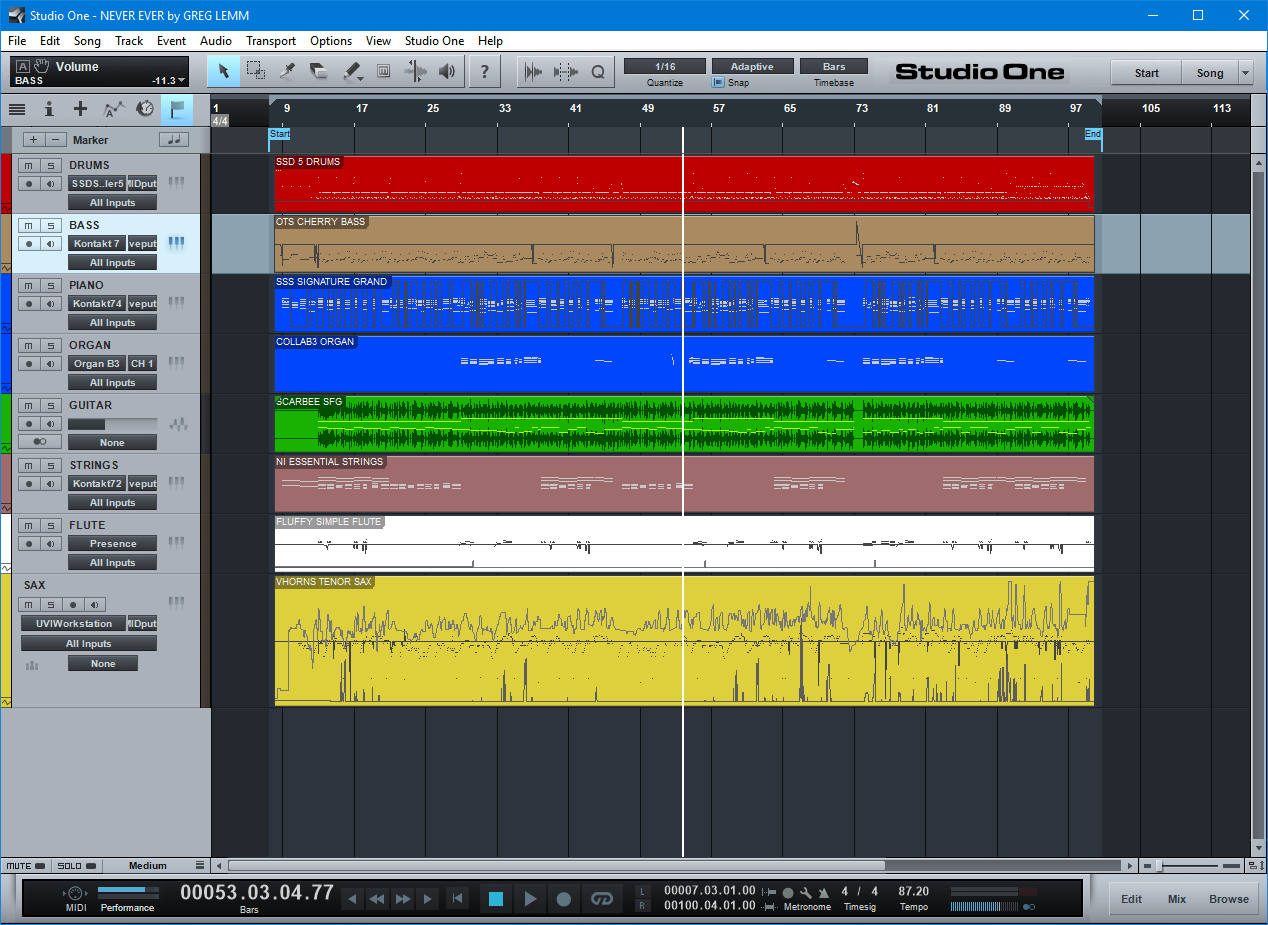The width and height of the screenshot is (1268, 925).
Task: Open the Bars Timebase dropdown
Action: 834,67
